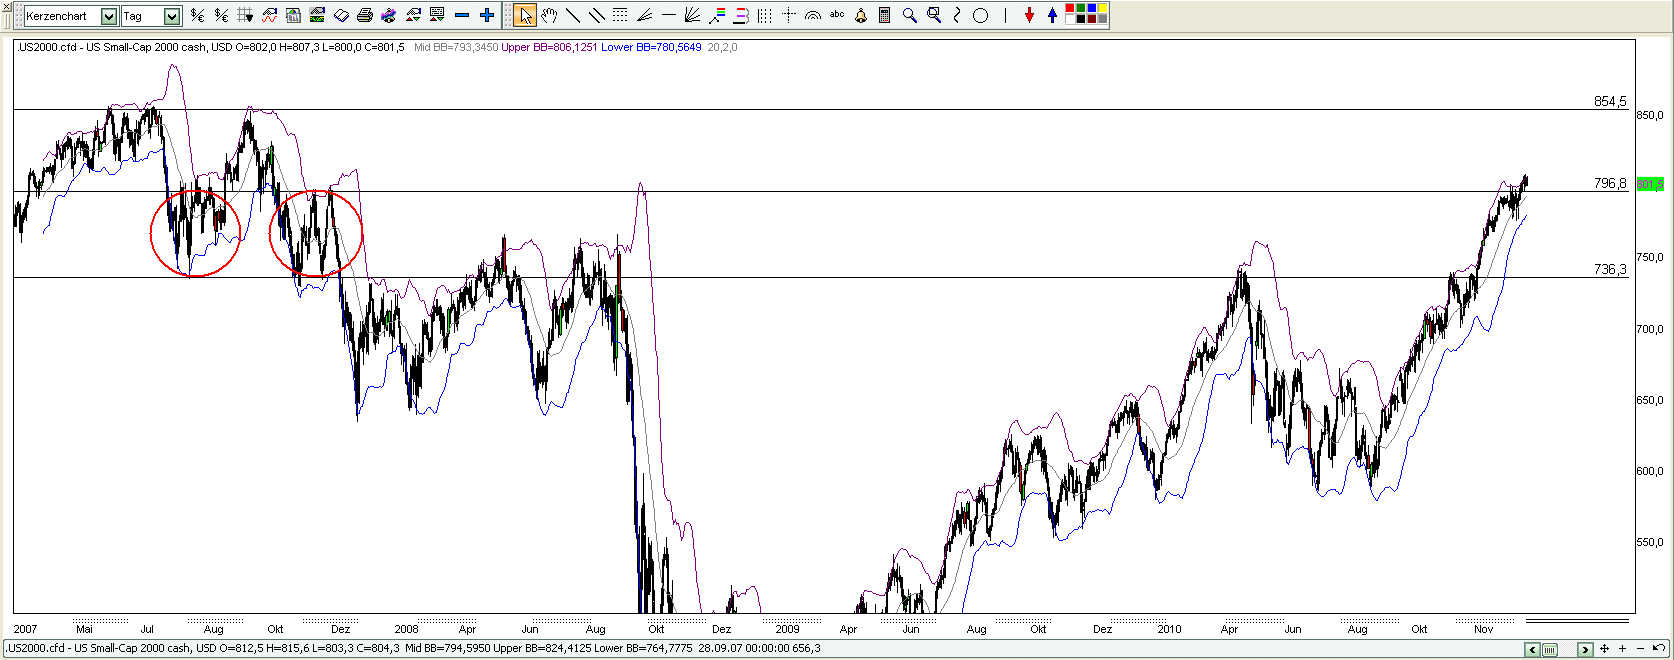Pick the yellow color swatch
Image resolution: width=1674 pixels, height=660 pixels.
(x=1103, y=8)
